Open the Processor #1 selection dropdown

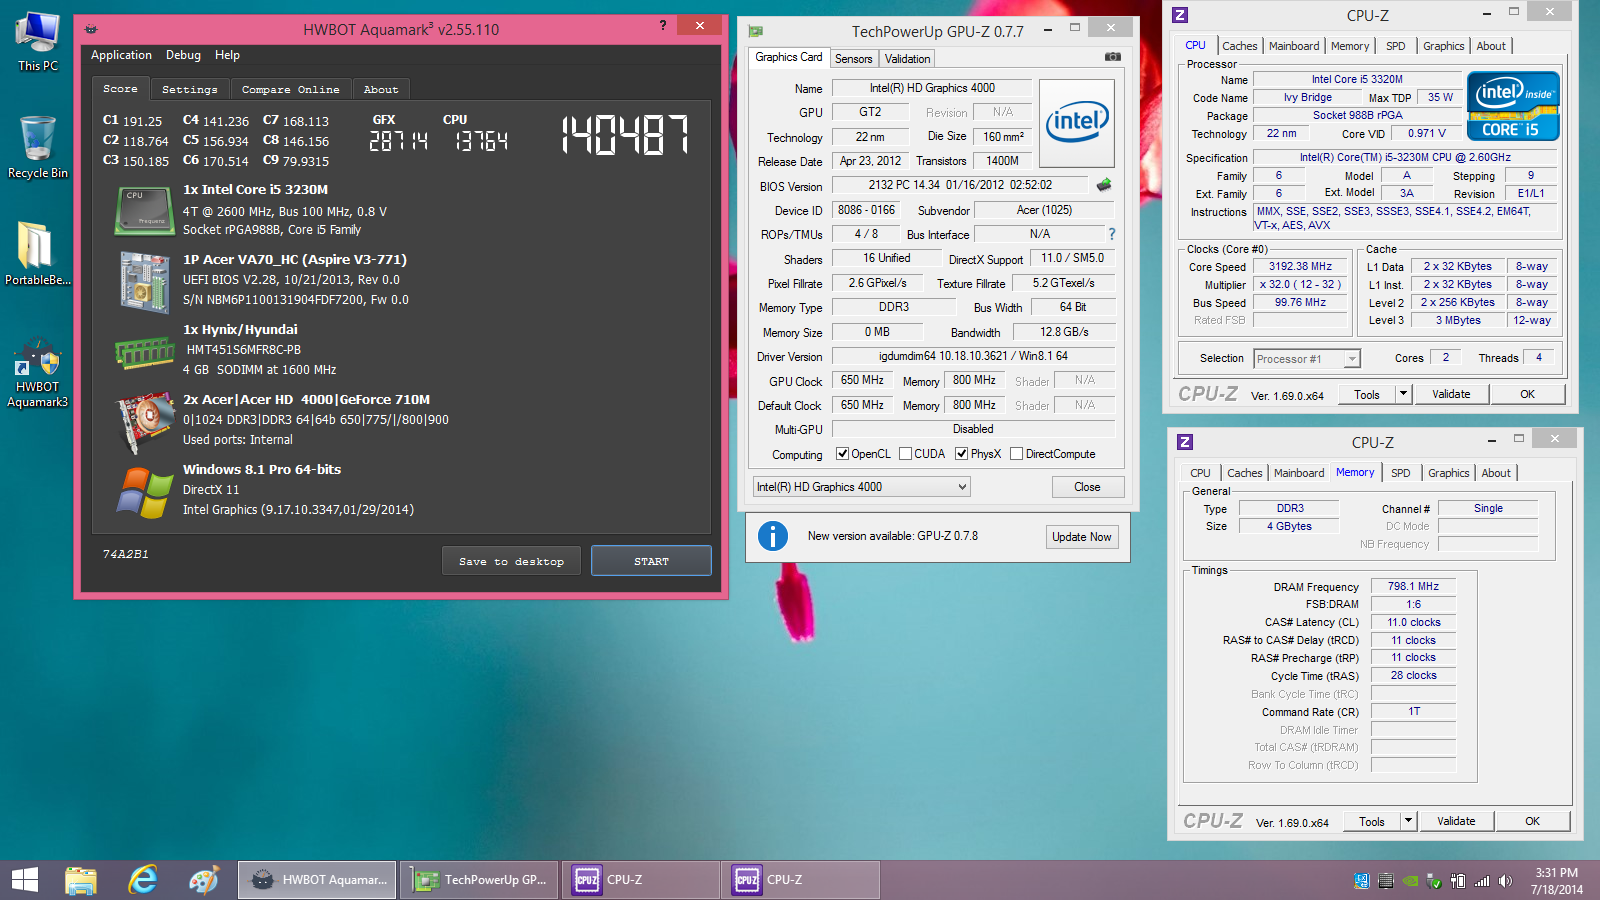[1307, 359]
